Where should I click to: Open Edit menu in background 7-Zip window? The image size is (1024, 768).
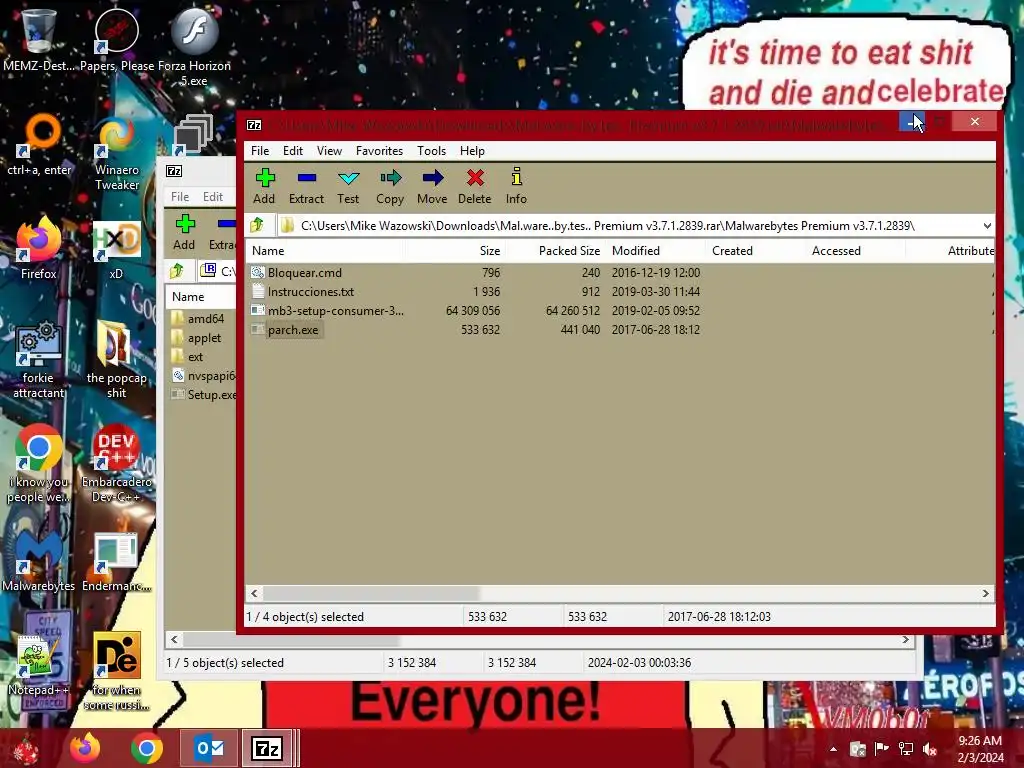[x=213, y=197]
